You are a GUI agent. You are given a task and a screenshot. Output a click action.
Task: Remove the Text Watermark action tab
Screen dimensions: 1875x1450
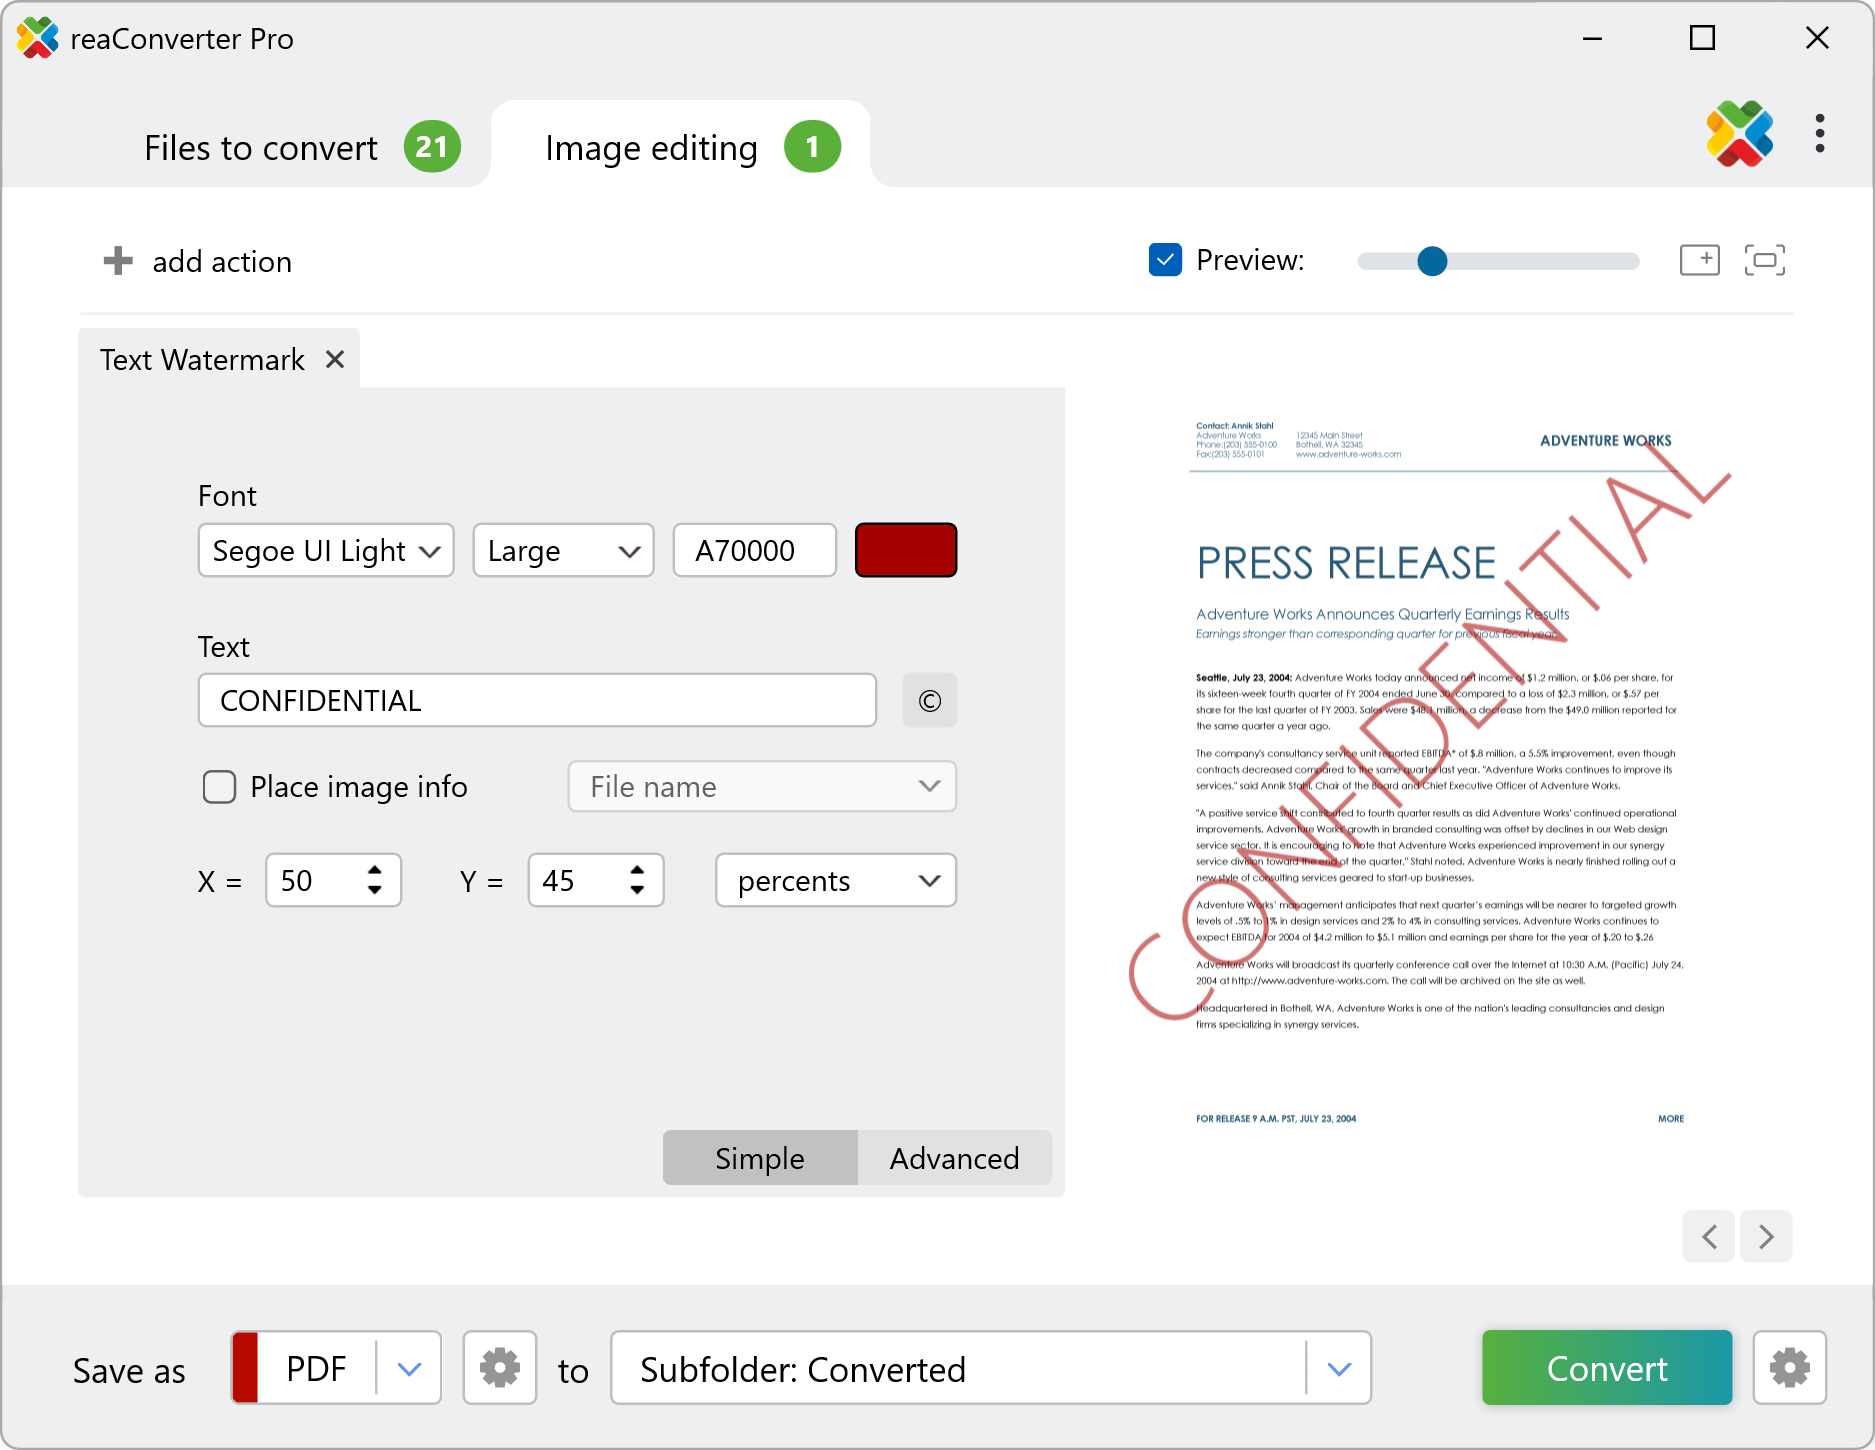click(335, 359)
